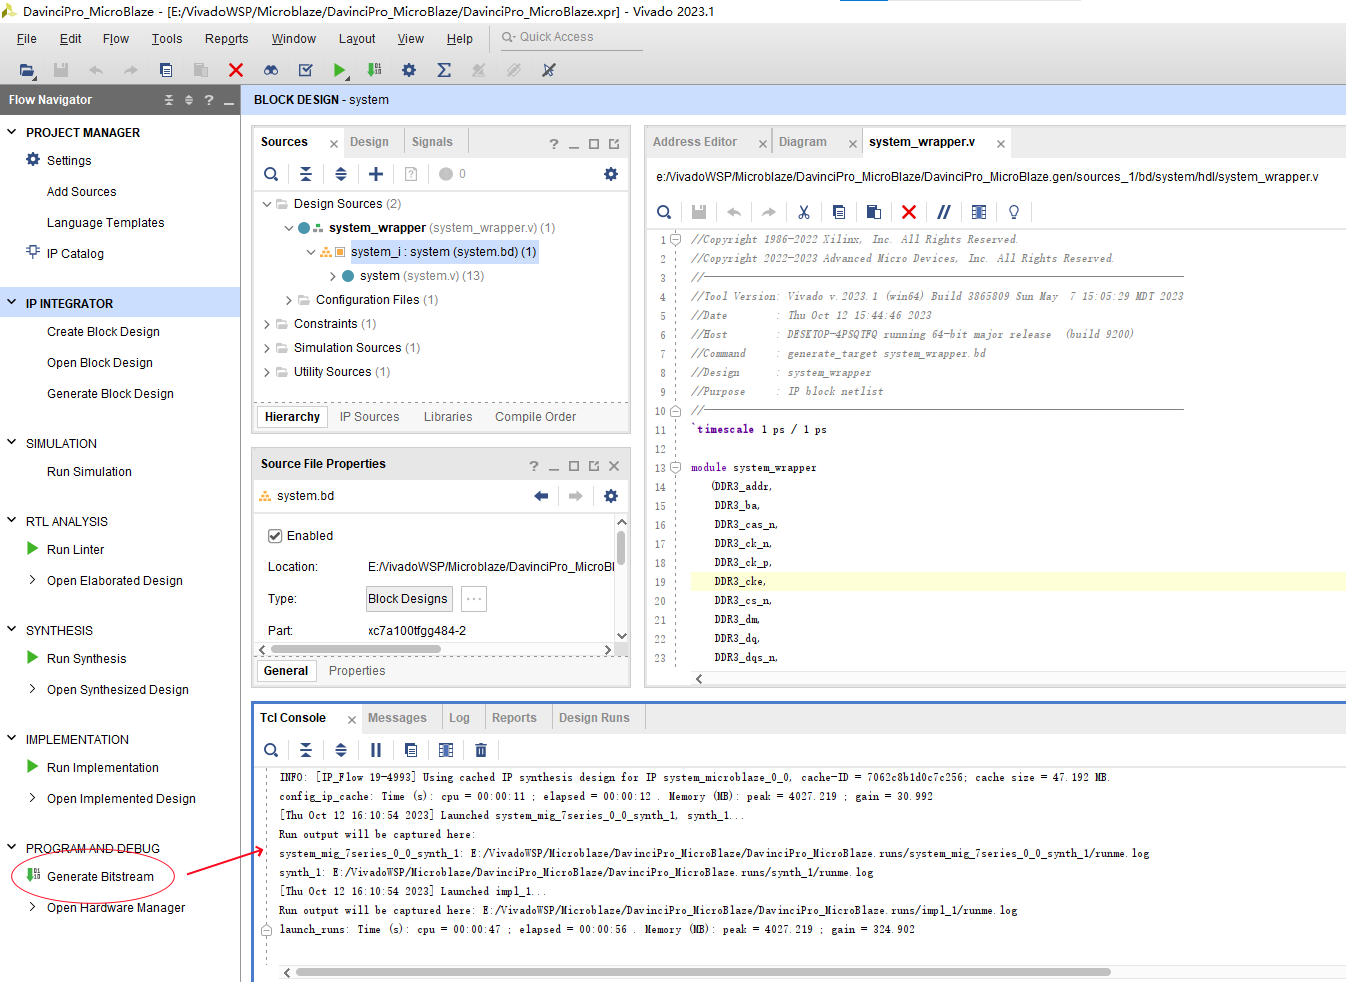The height and width of the screenshot is (982, 1346).
Task: Click search icon in system_wrapper.v editor
Action: pos(664,212)
